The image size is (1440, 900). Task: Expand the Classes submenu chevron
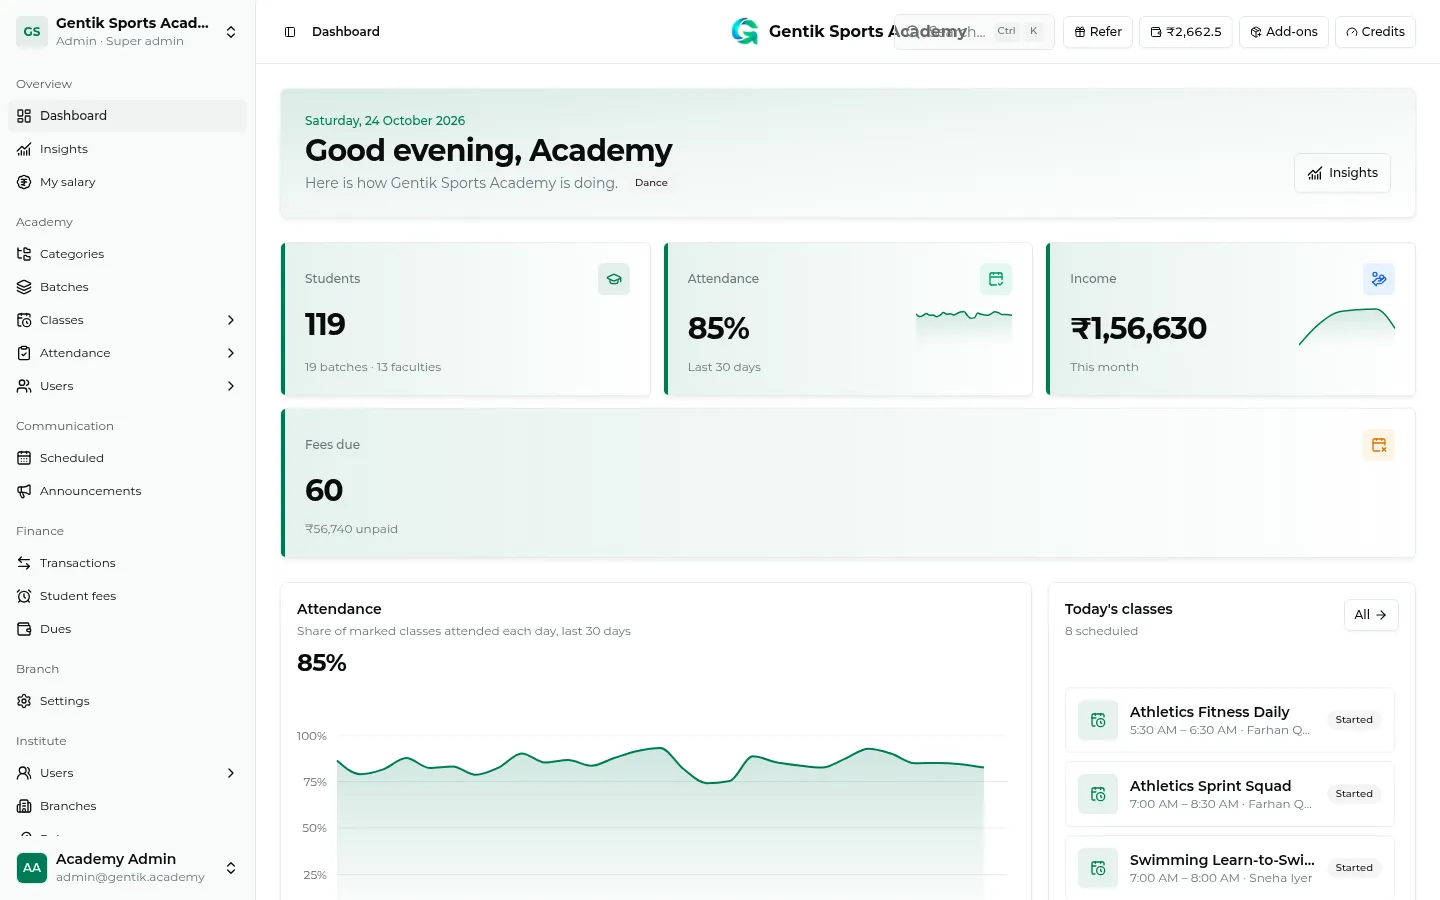[x=231, y=320]
